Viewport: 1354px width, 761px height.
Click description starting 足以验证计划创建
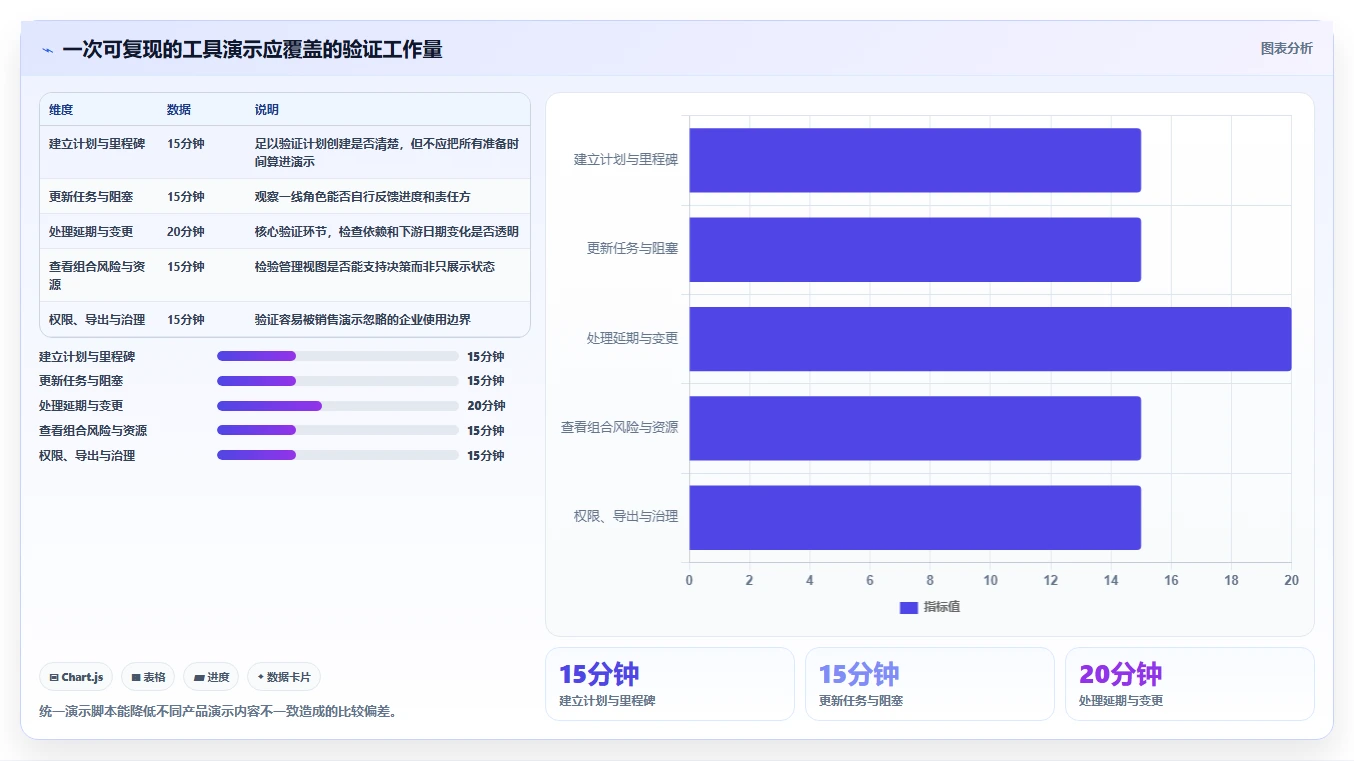coord(387,153)
